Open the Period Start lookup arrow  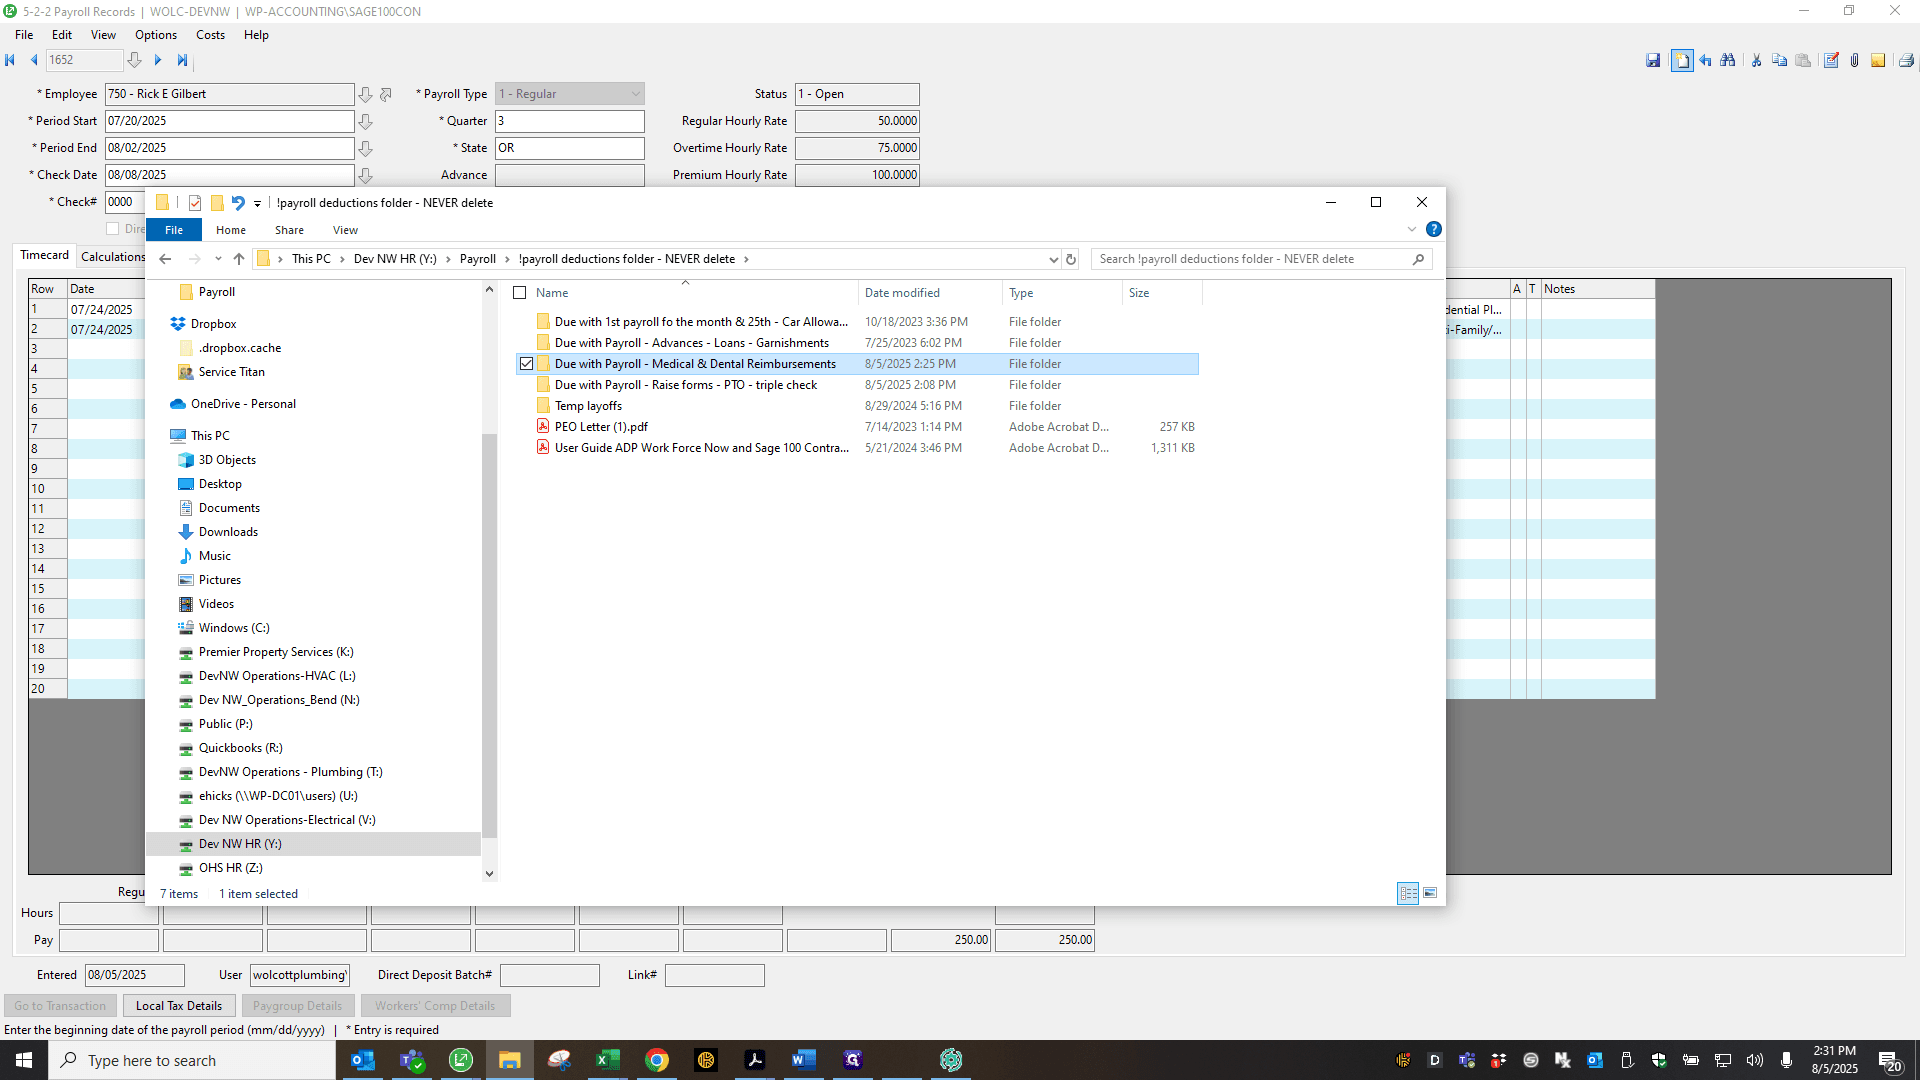point(366,121)
